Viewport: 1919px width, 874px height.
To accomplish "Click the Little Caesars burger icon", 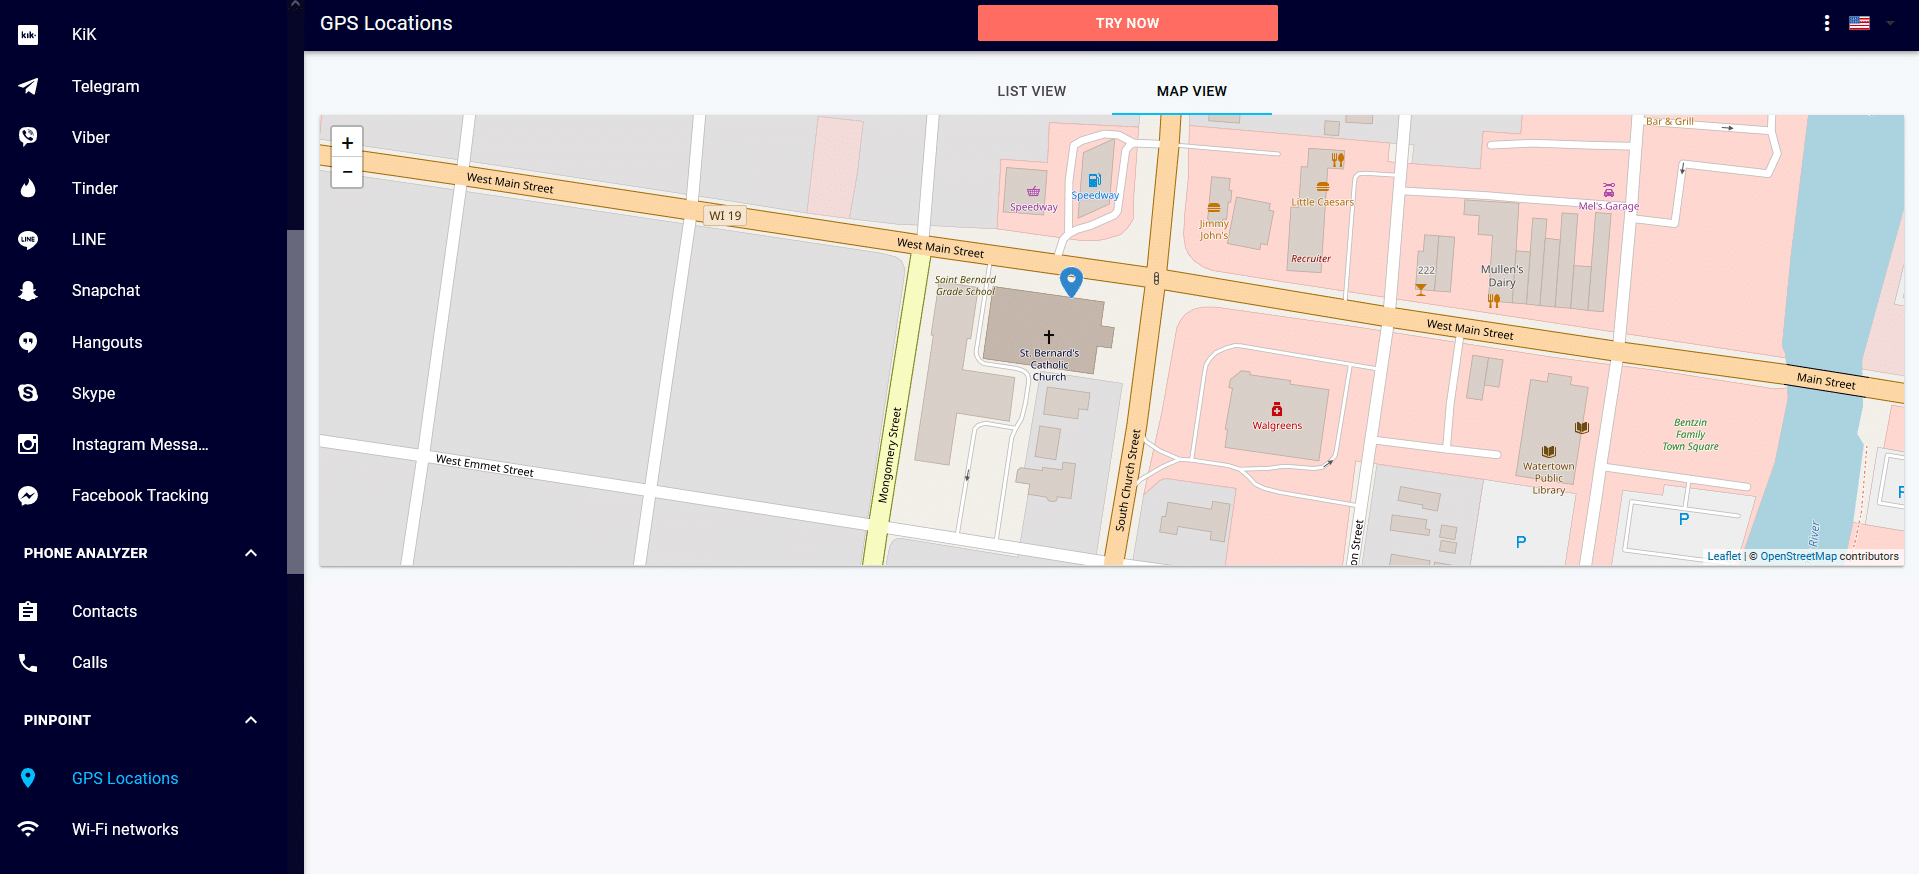I will tap(1323, 187).
